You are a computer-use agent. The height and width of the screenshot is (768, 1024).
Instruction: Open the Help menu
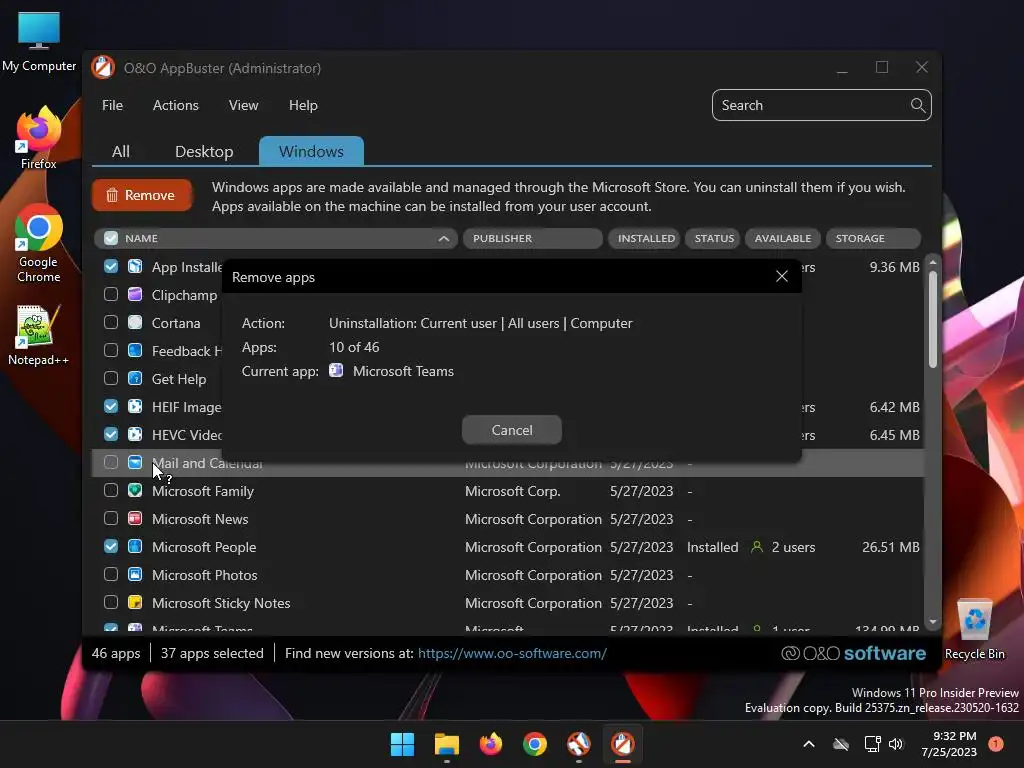click(303, 105)
